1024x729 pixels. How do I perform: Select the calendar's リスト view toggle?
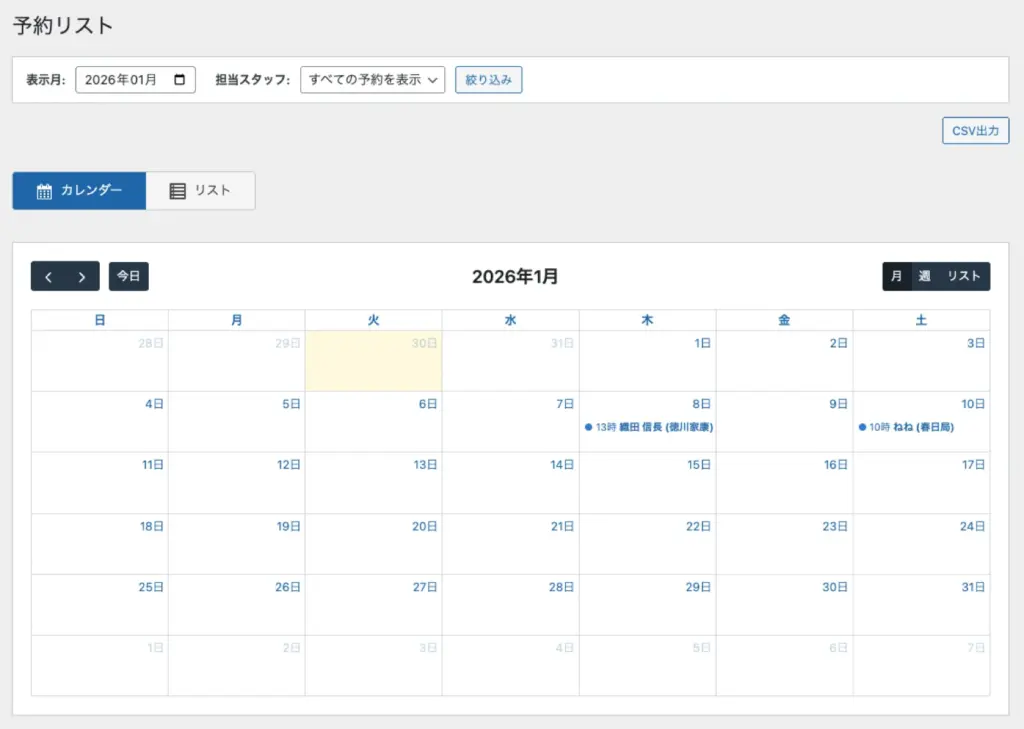coord(963,277)
